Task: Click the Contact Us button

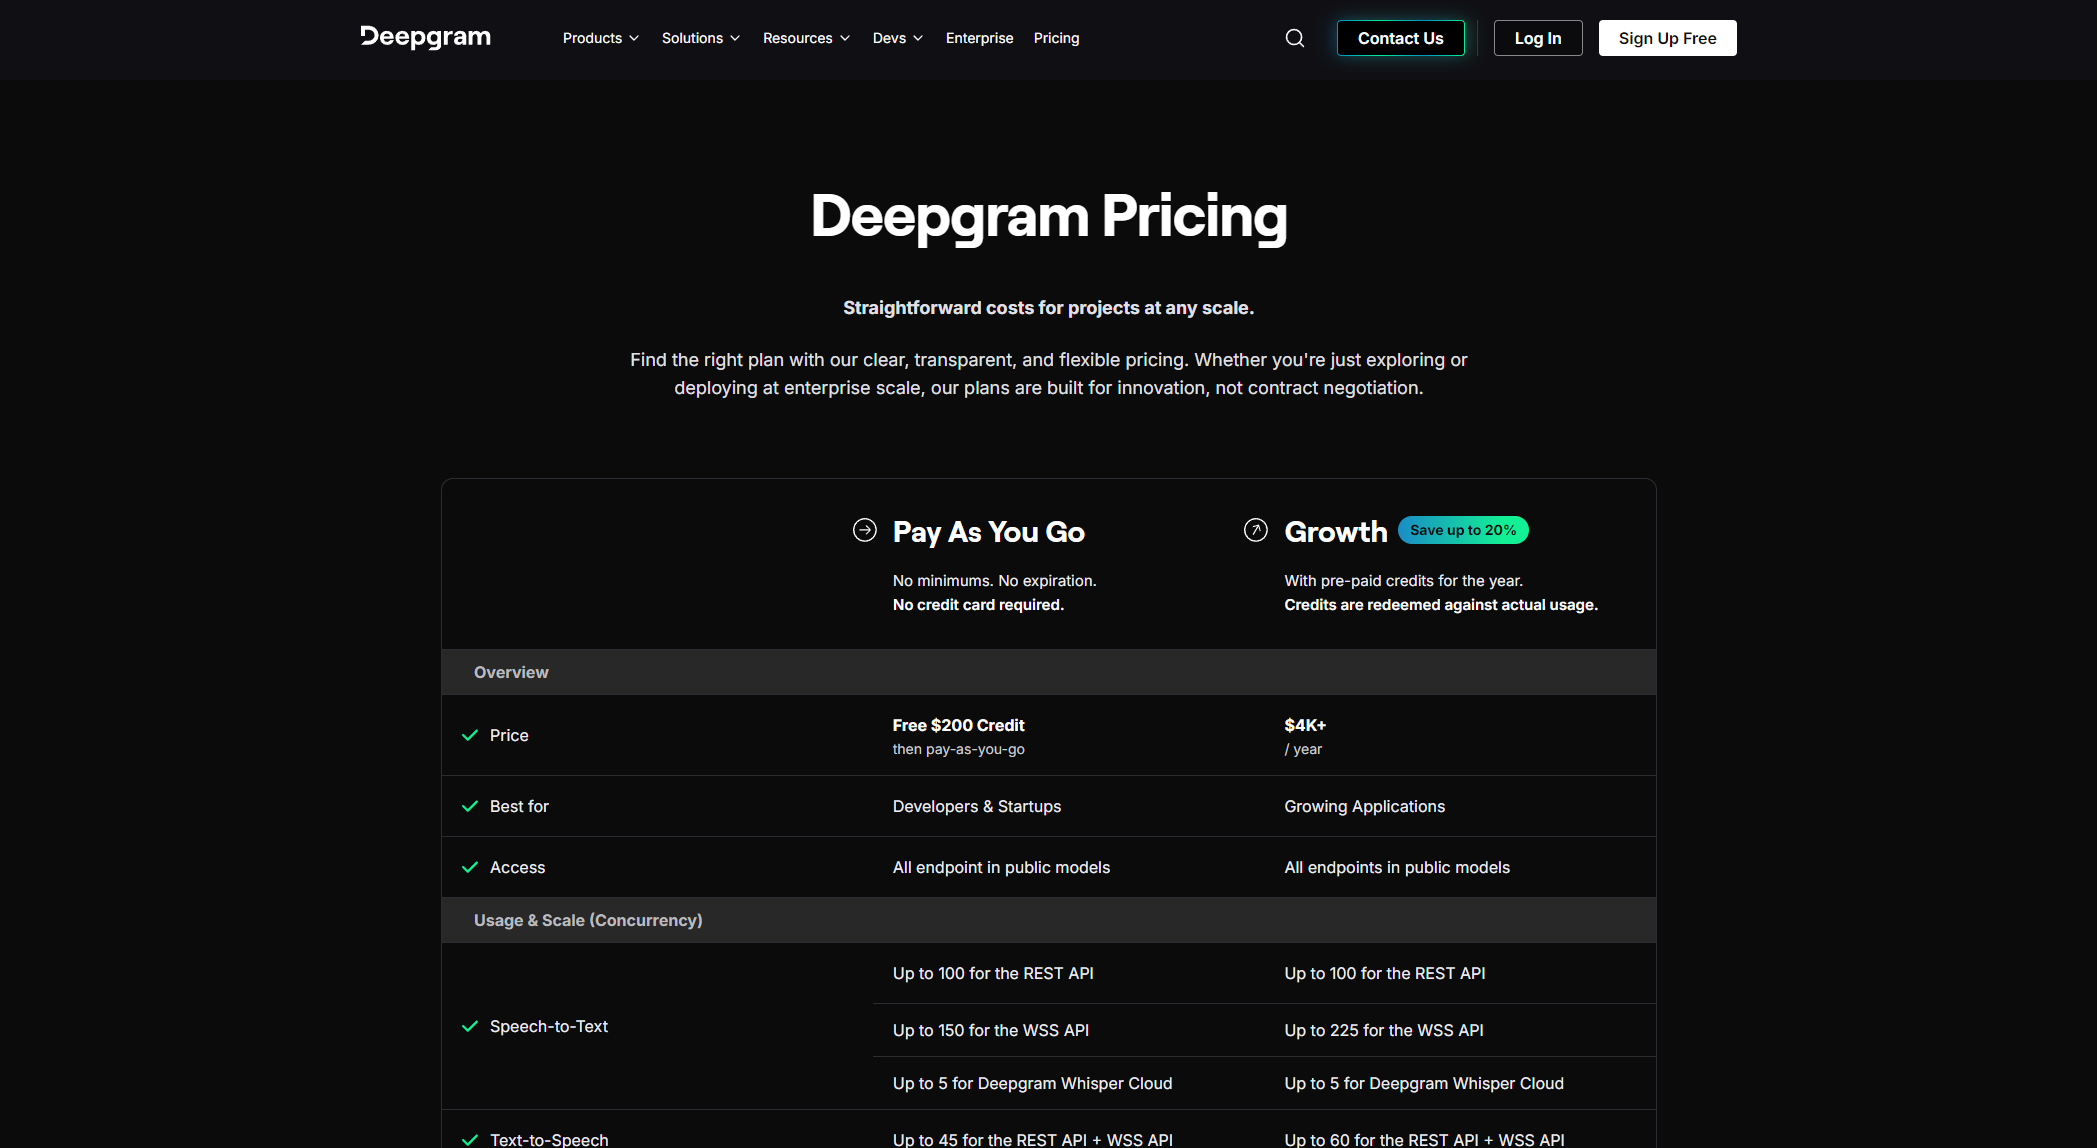Action: coord(1400,37)
